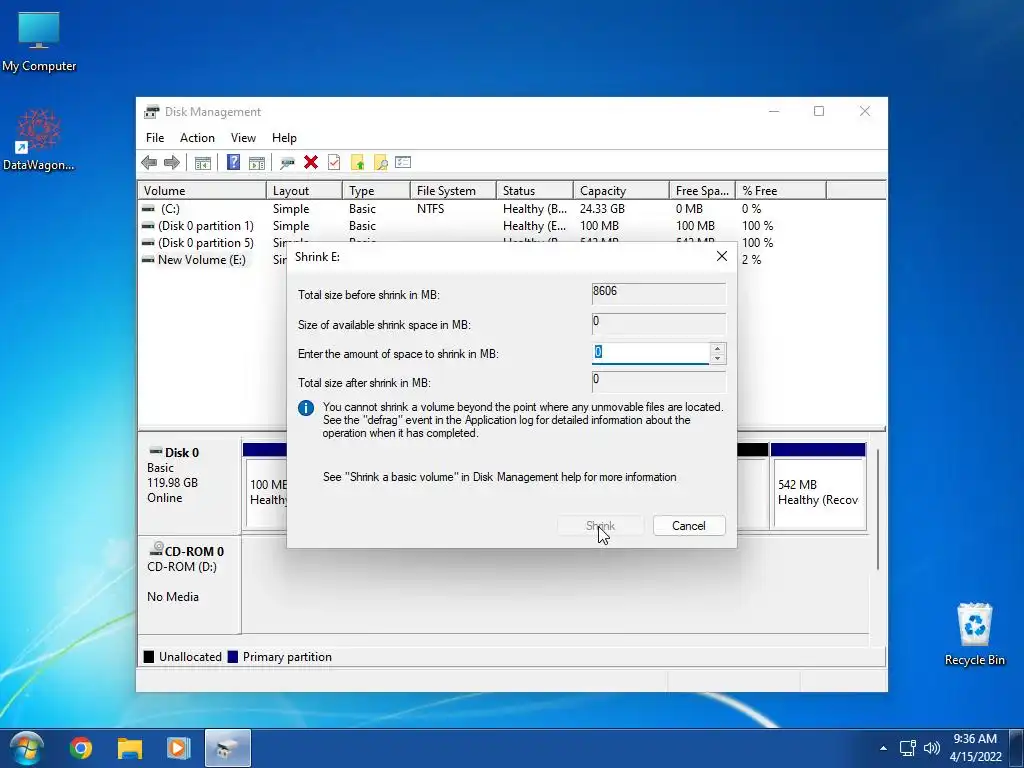This screenshot has width=1024, height=768.
Task: Click the volume speaker tray icon
Action: point(932,748)
